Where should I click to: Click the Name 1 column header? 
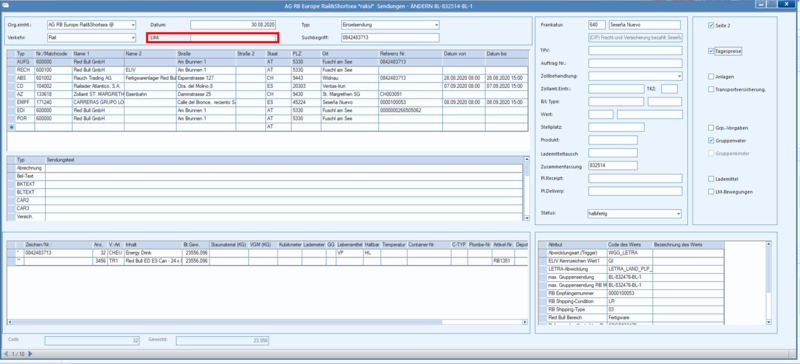pos(98,54)
